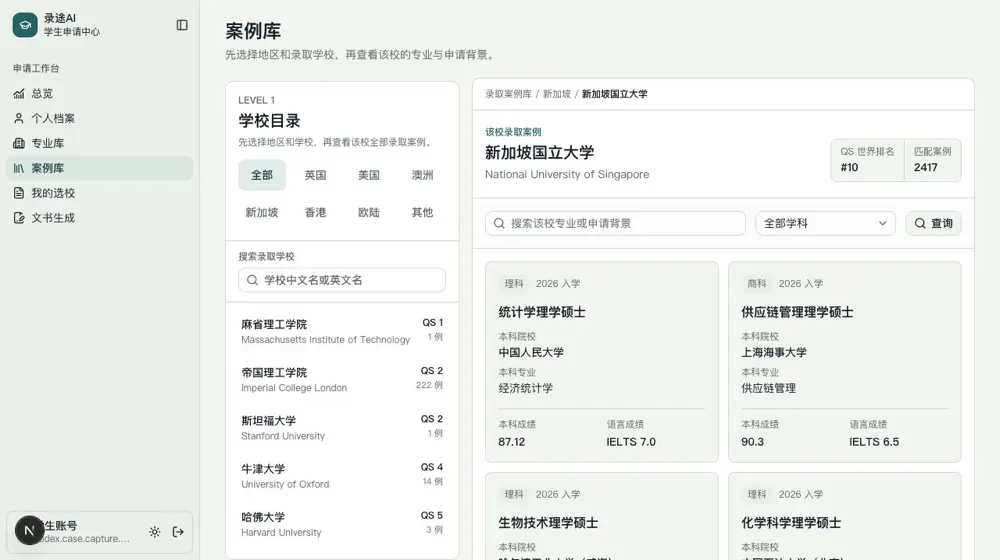Click magnifier icon in program search box
Viewport: 1000px width, 560px height.
tap(499, 223)
